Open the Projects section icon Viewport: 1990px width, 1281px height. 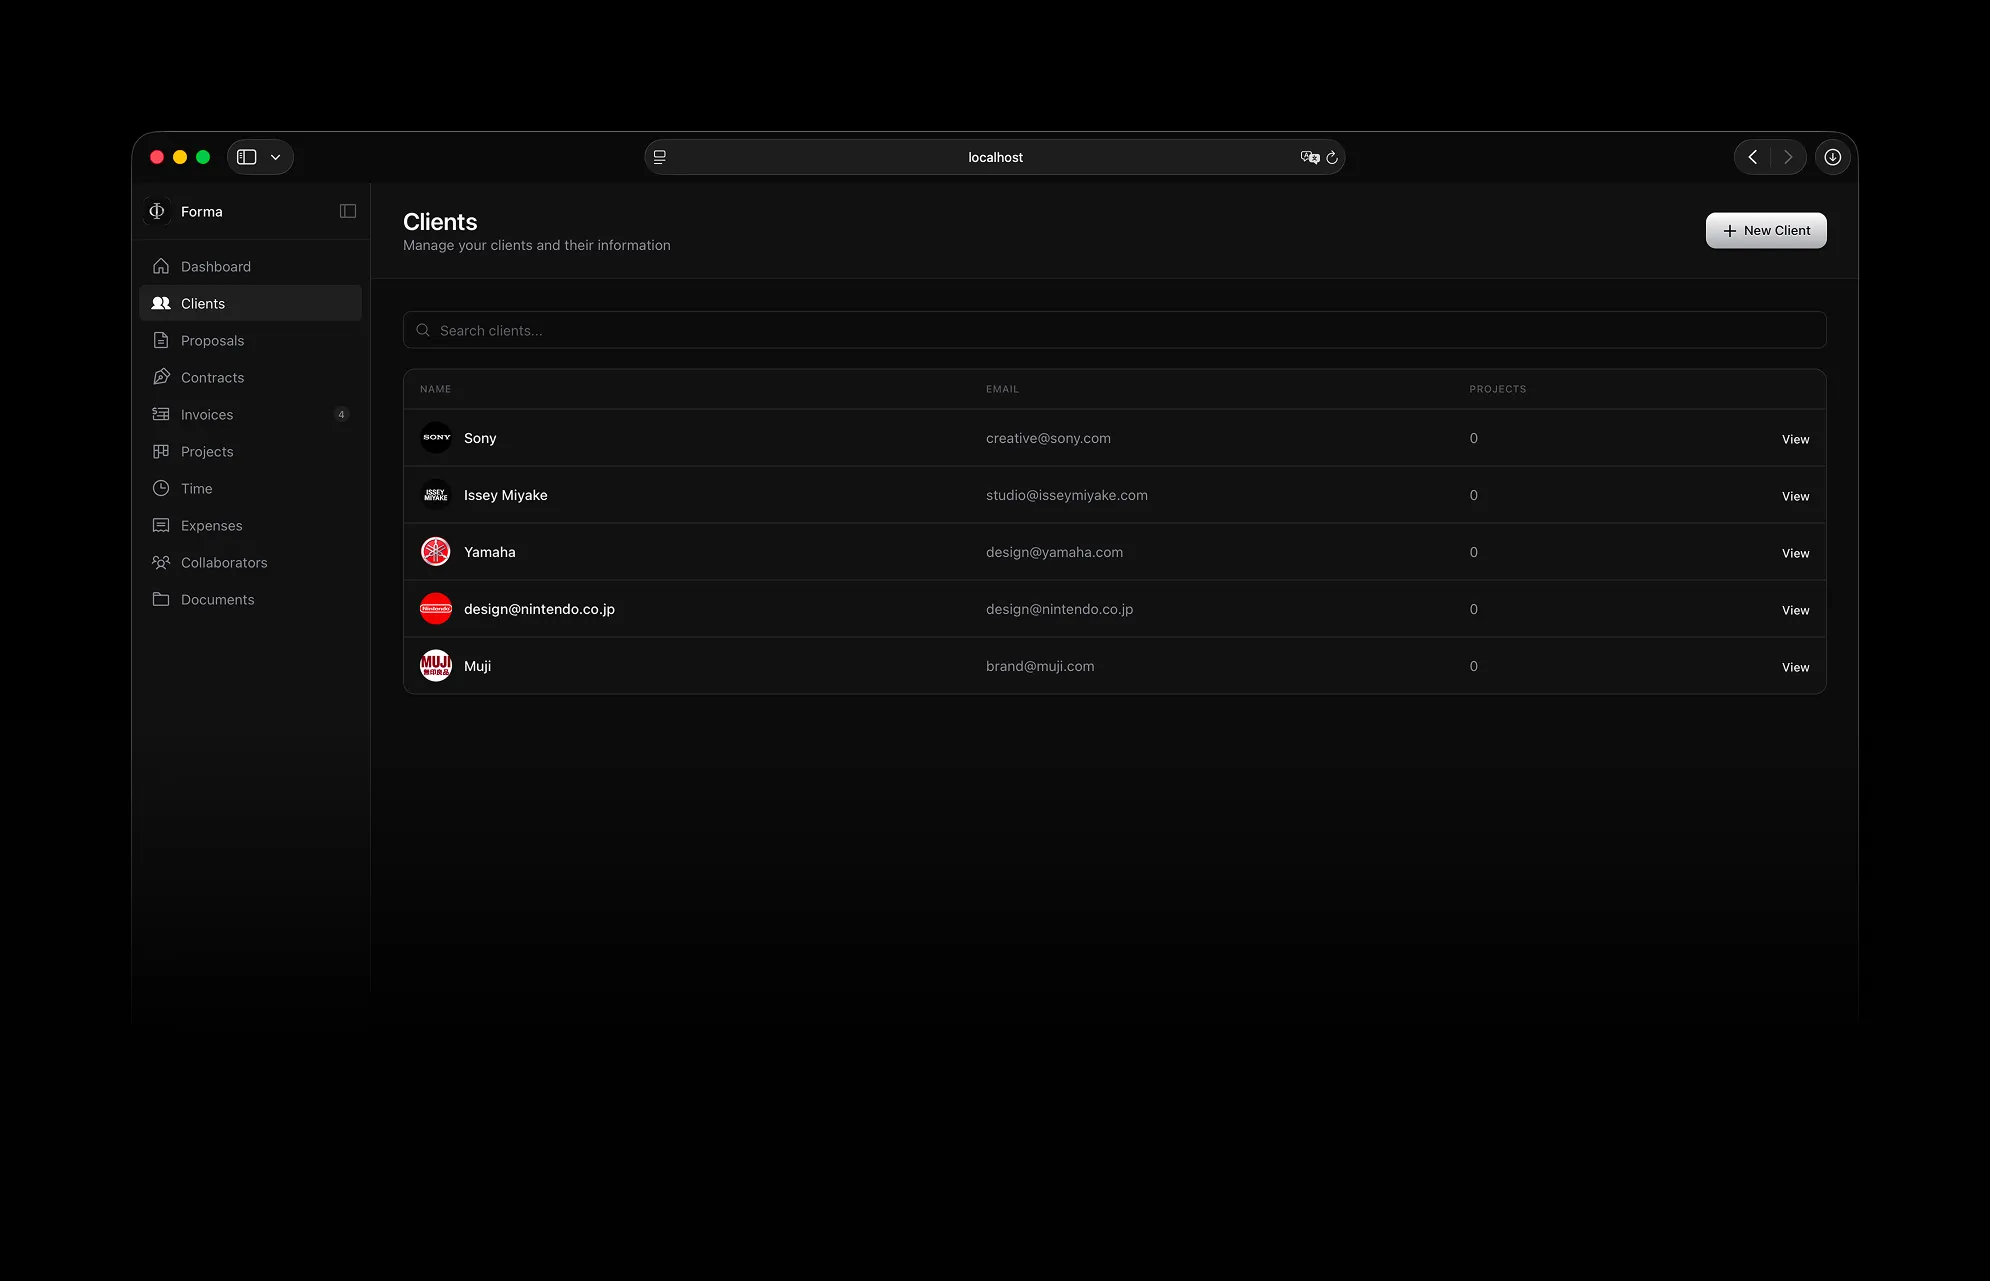tap(161, 452)
